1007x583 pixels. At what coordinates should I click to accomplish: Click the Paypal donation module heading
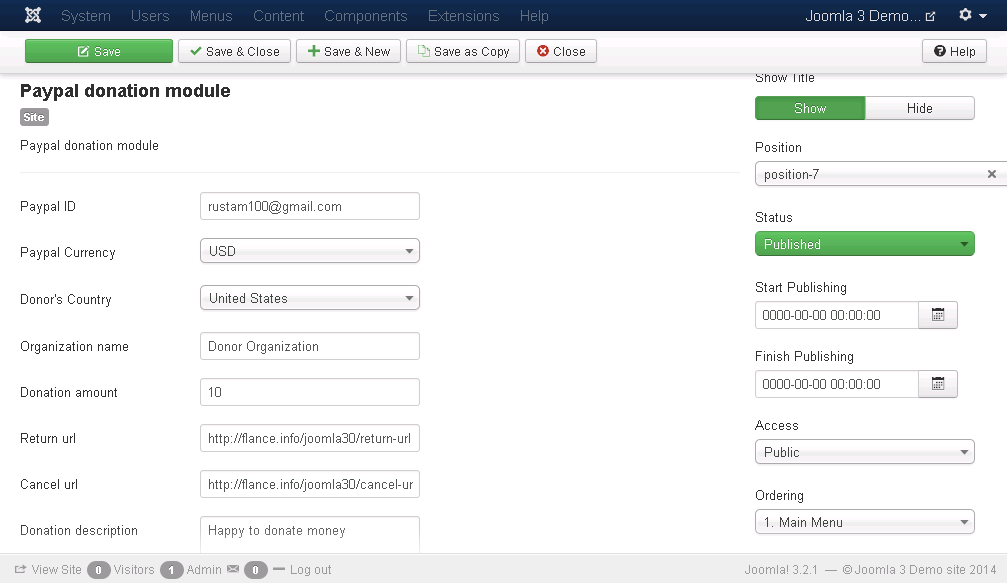[125, 91]
